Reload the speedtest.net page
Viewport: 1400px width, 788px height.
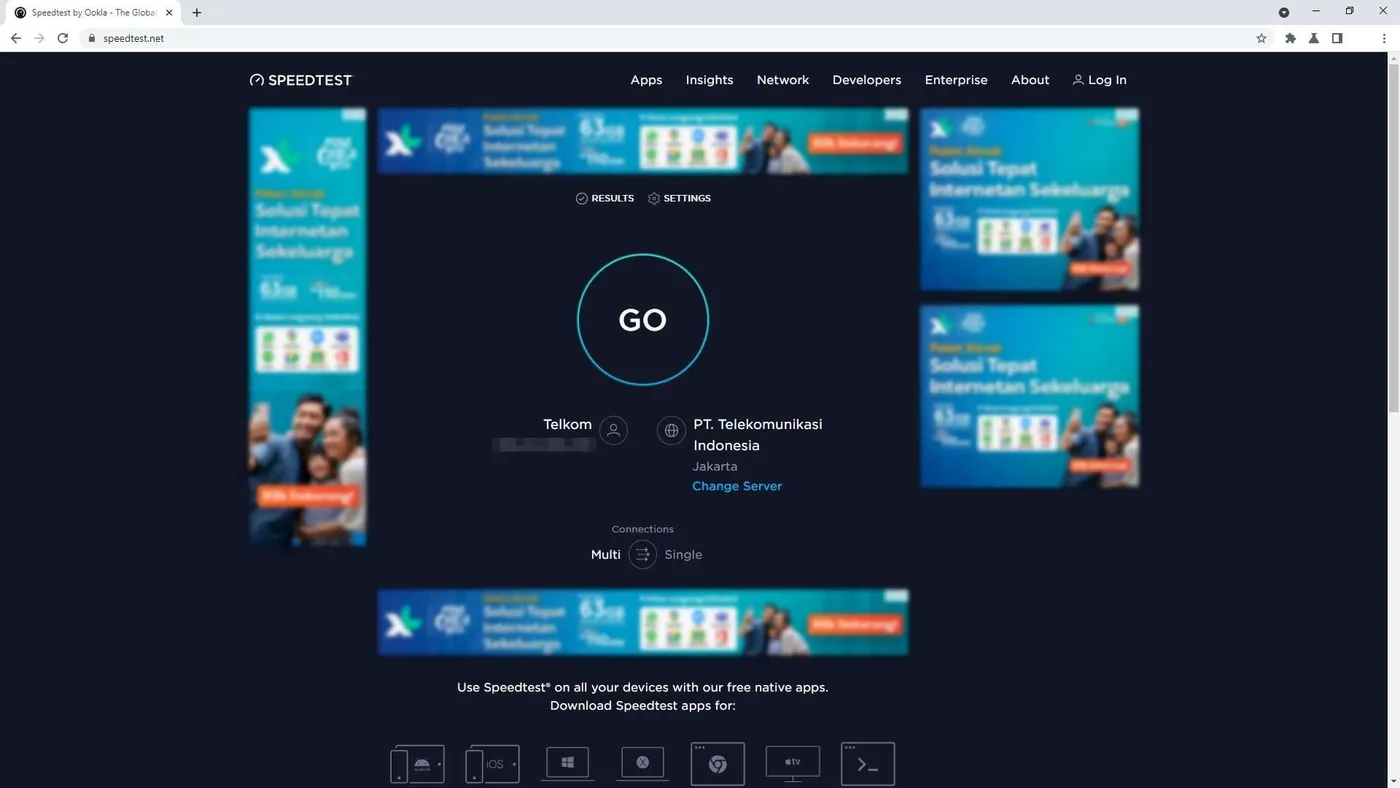[x=62, y=38]
